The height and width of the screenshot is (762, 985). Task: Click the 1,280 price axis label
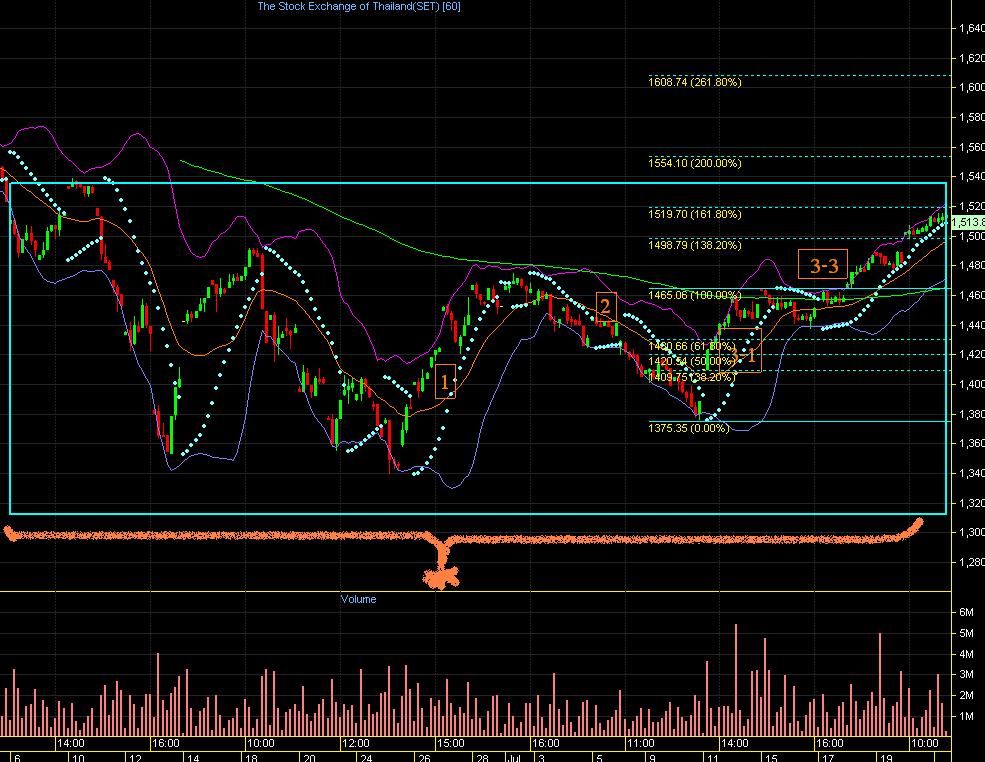pos(971,562)
